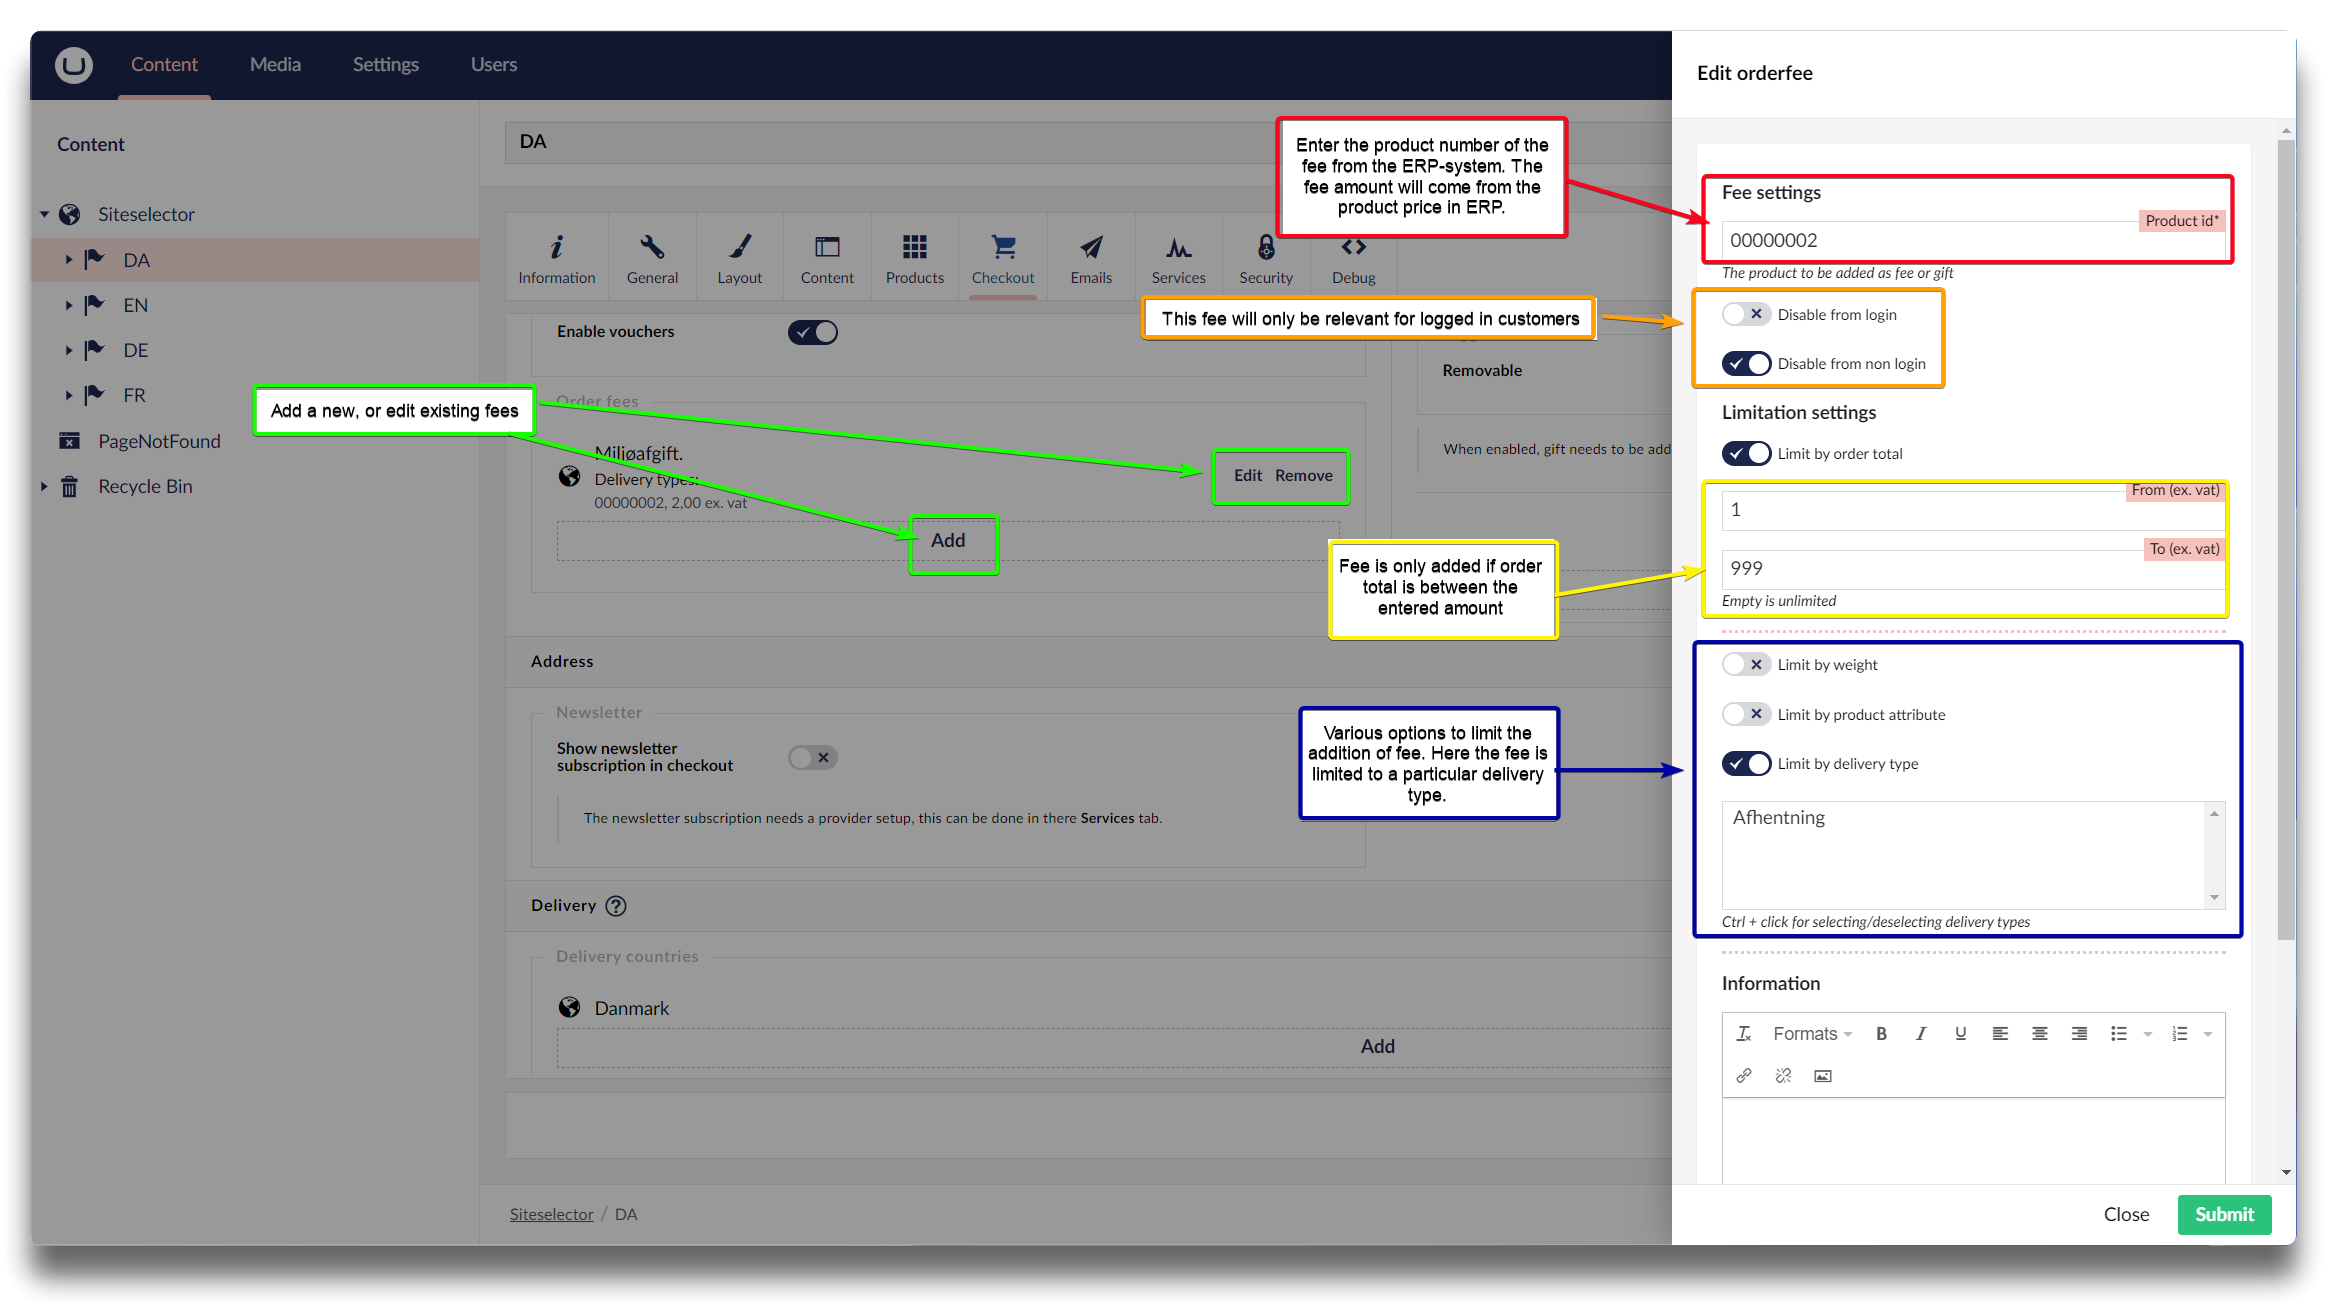Open the Media top menu
The height and width of the screenshot is (1308, 2327).
click(x=275, y=65)
